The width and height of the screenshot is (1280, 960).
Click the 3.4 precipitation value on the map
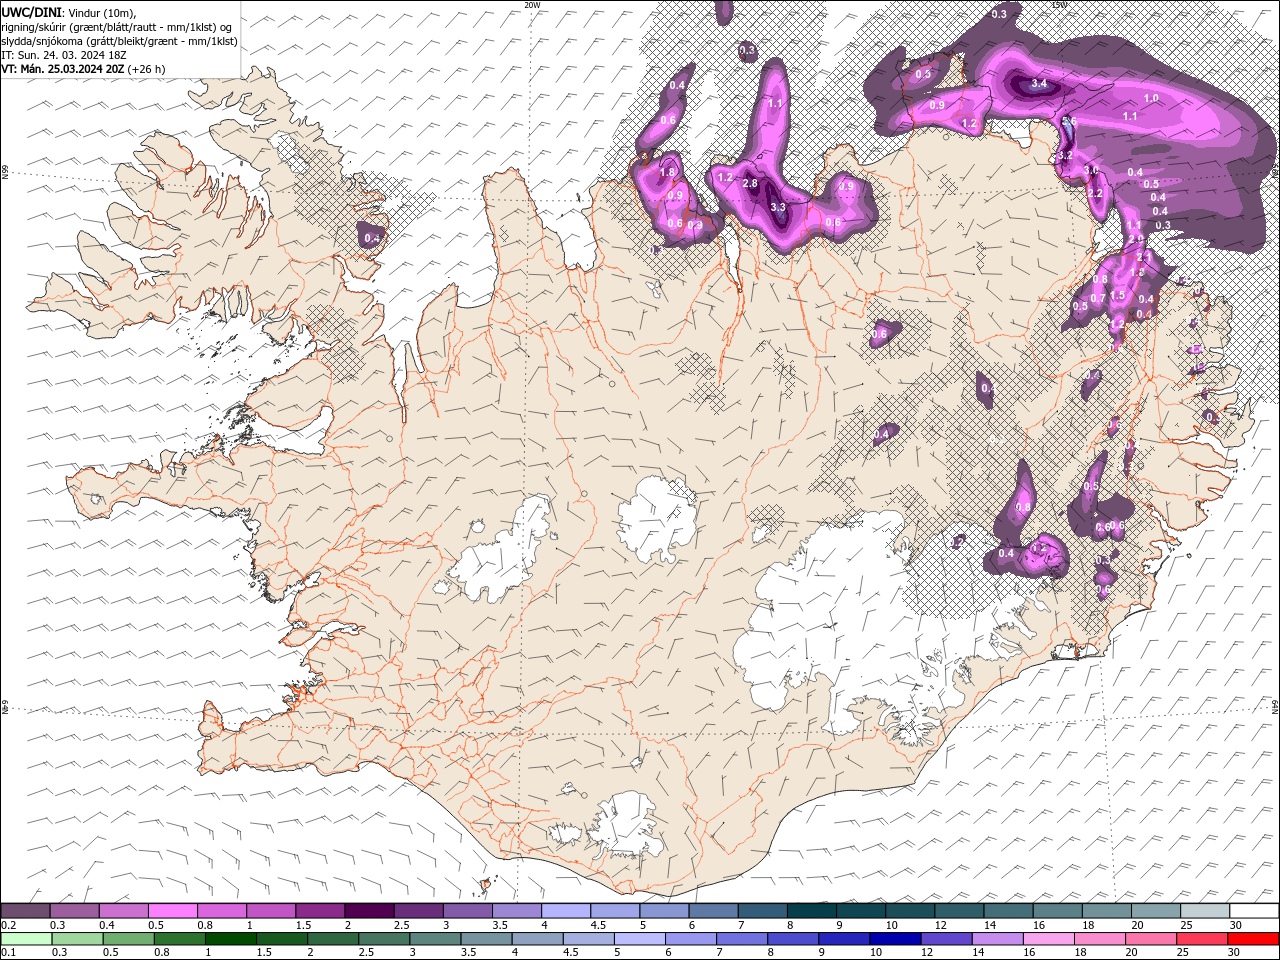coord(1039,84)
